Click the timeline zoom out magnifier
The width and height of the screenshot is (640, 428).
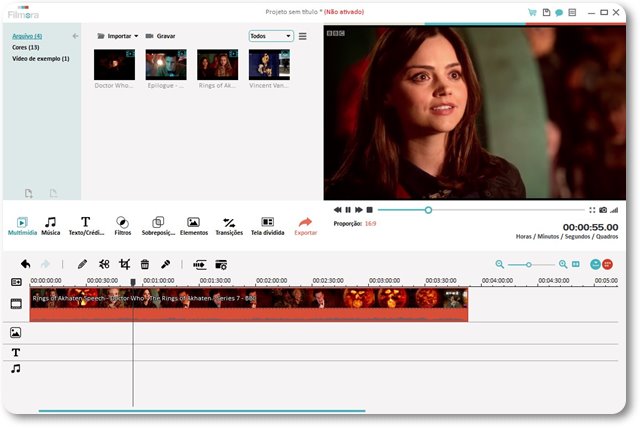[500, 264]
